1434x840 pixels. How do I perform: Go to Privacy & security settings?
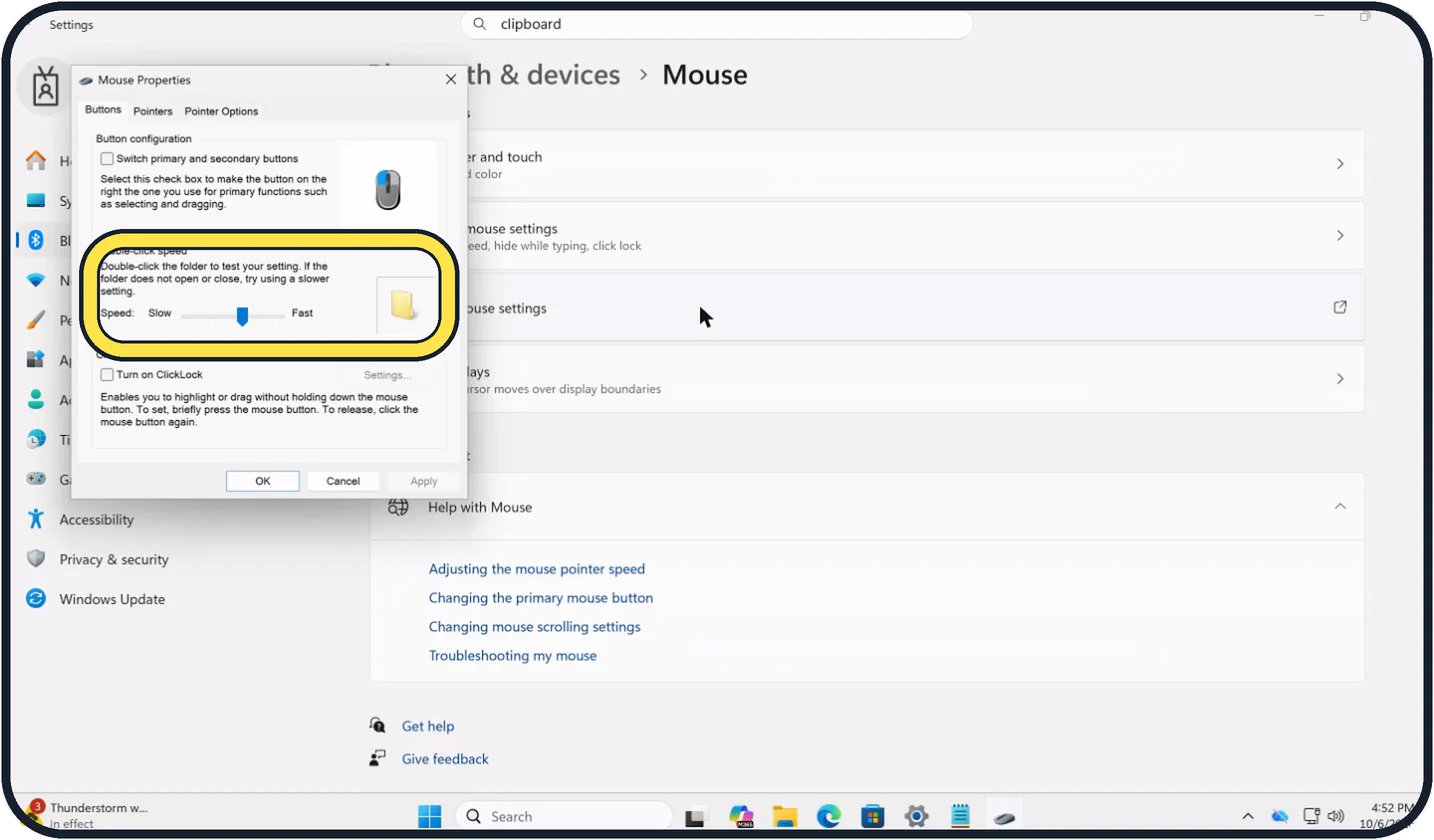pos(100,559)
